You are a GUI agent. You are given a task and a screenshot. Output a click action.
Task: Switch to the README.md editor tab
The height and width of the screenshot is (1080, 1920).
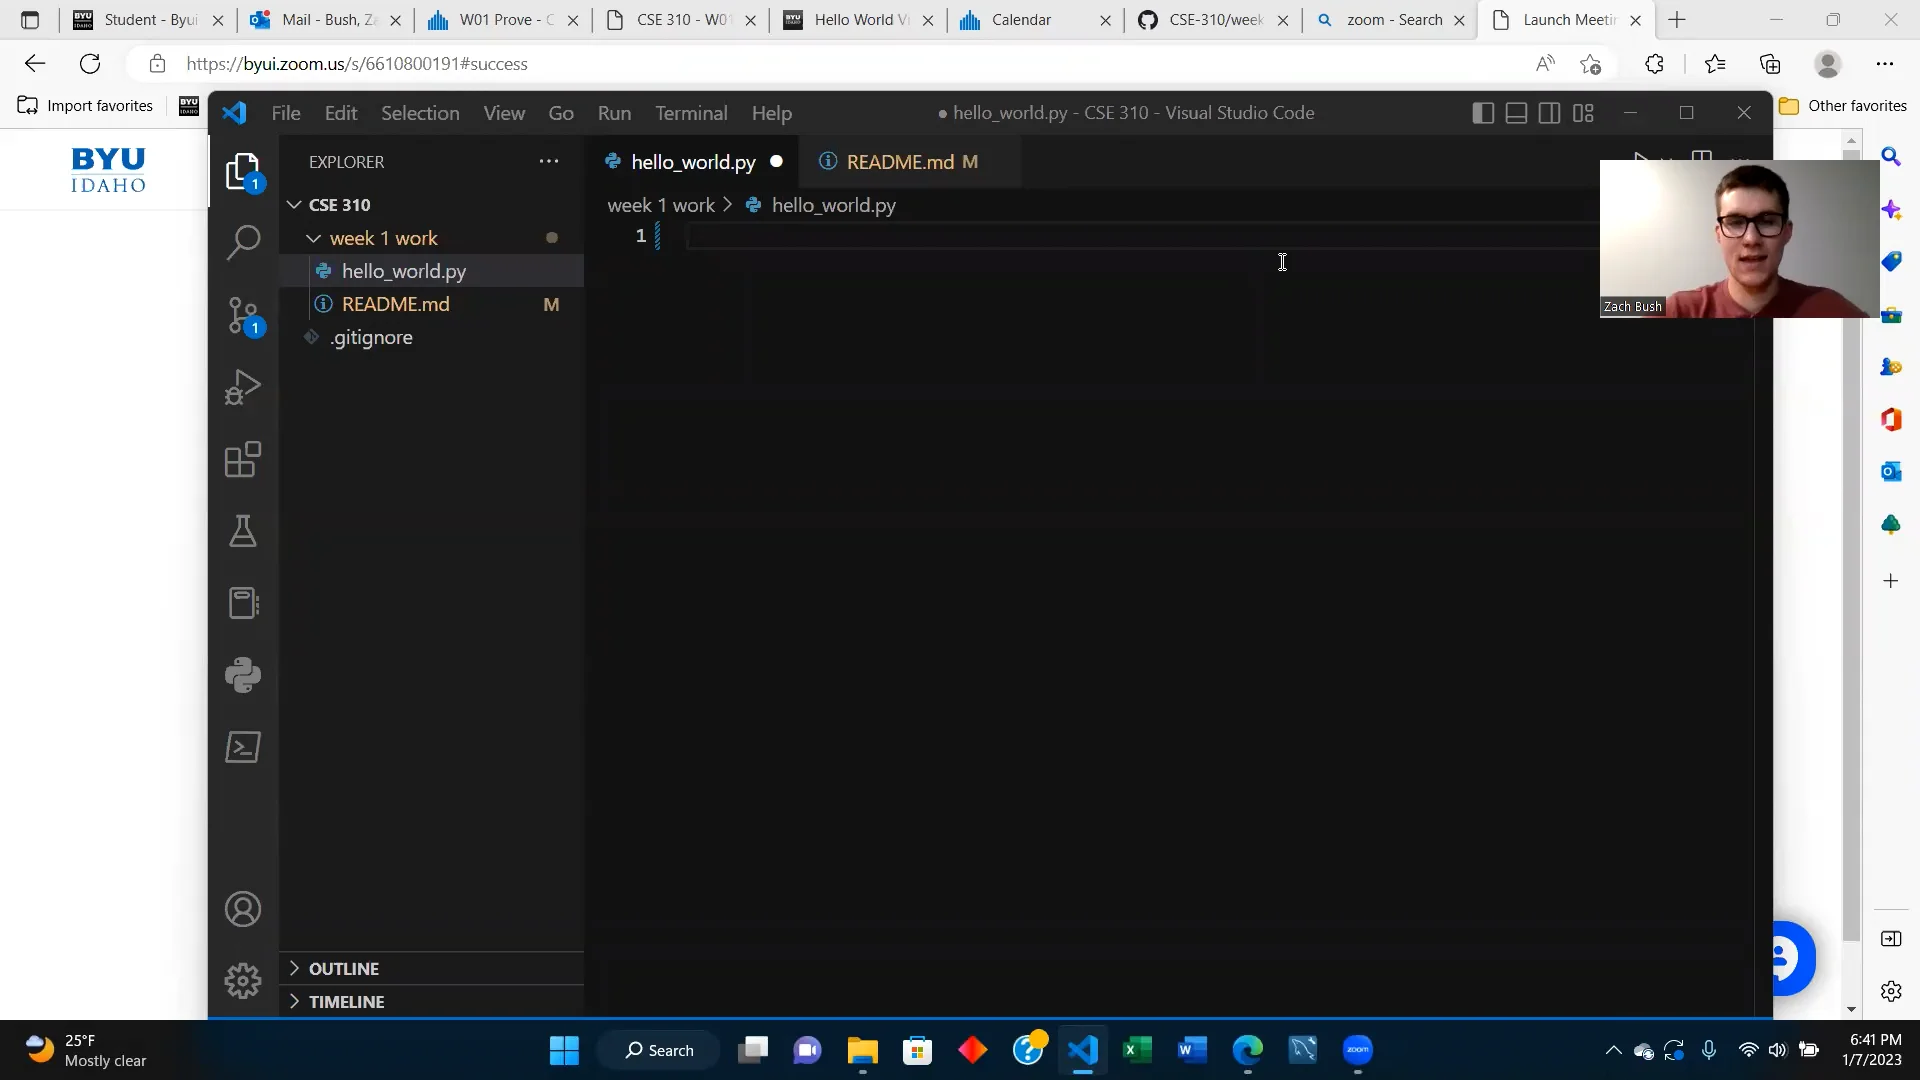pos(898,161)
